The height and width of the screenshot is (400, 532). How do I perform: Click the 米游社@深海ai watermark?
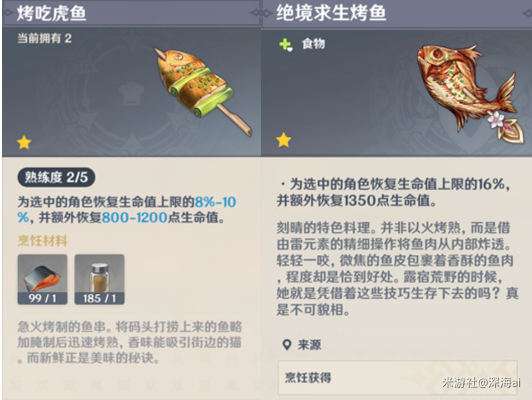[481, 383]
